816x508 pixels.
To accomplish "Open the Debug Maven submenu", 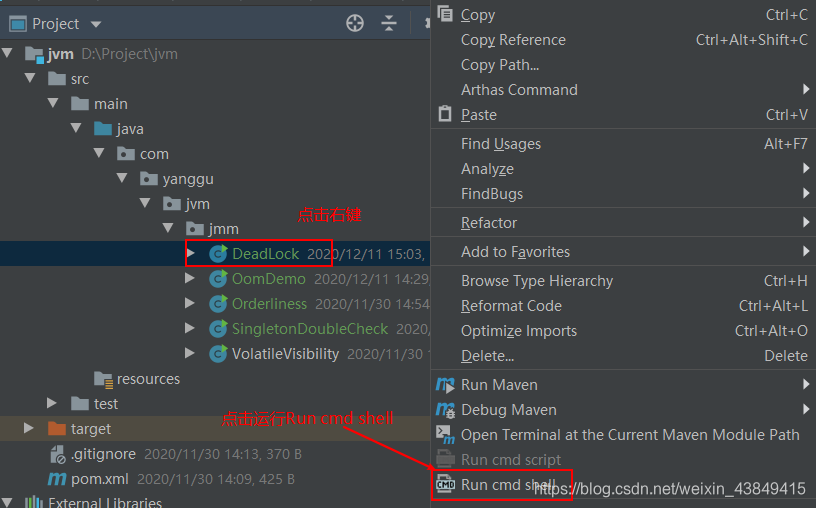I will click(623, 410).
